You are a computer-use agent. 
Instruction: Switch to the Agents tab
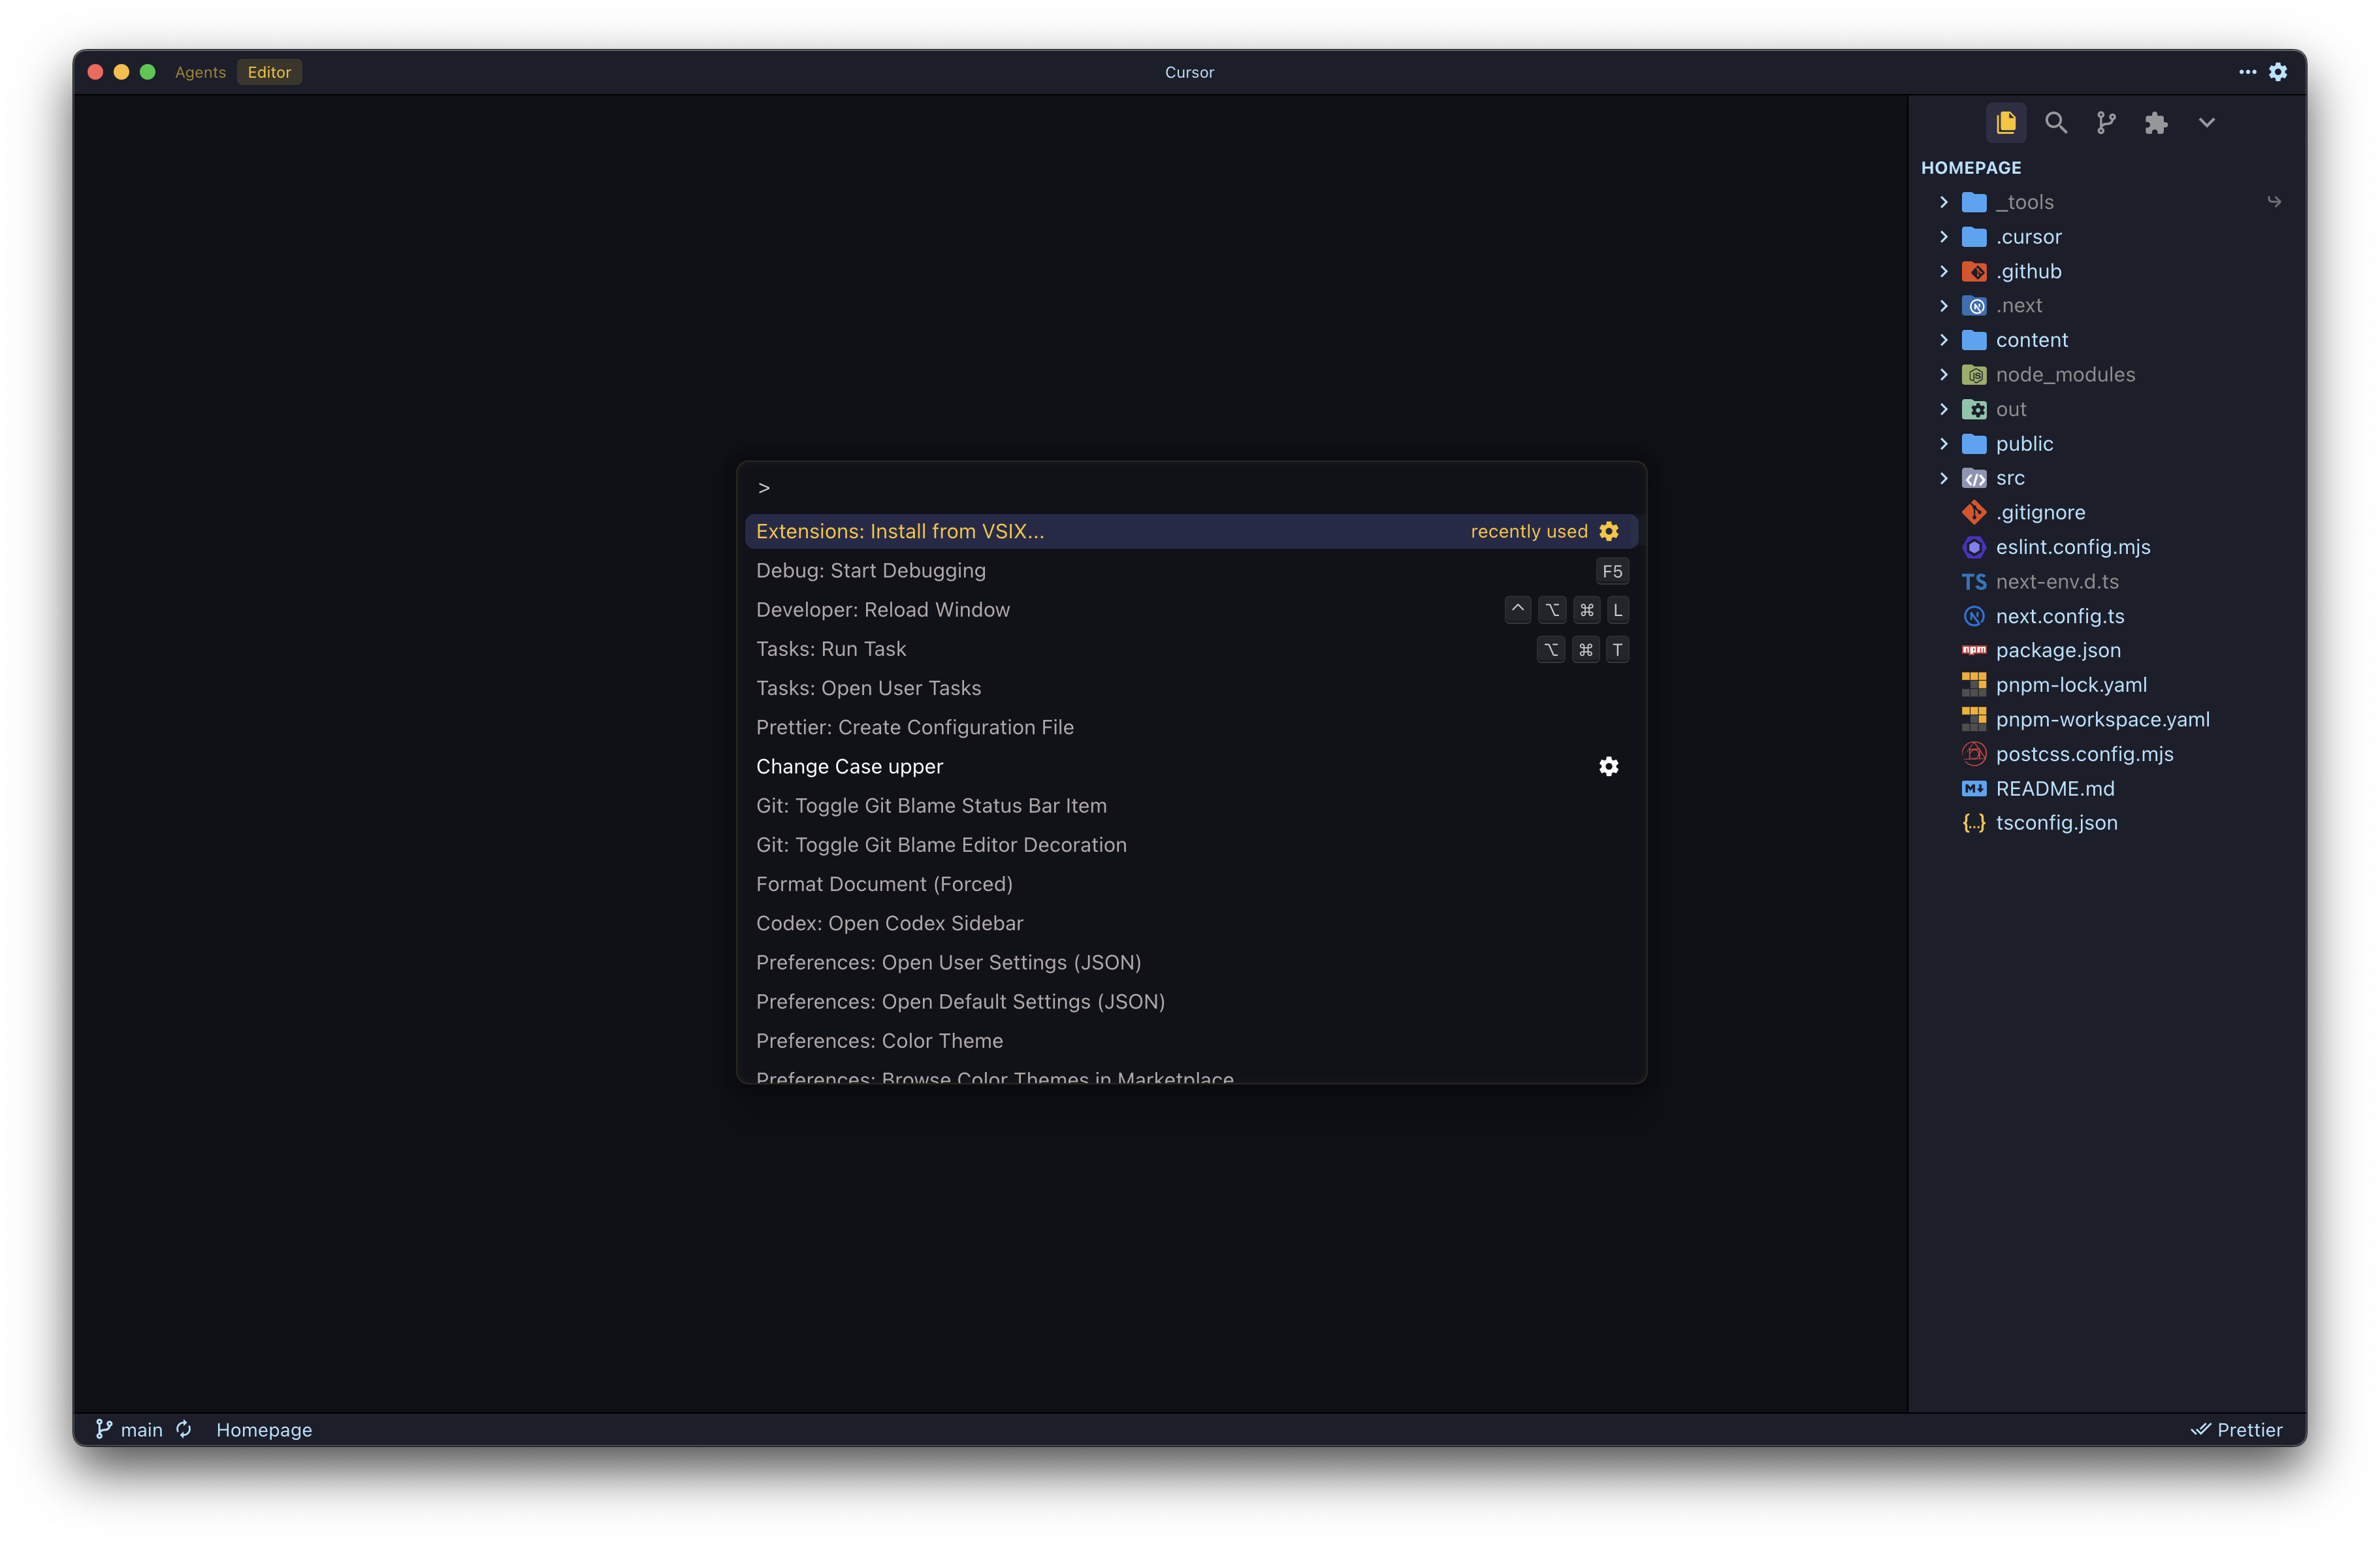(x=200, y=71)
